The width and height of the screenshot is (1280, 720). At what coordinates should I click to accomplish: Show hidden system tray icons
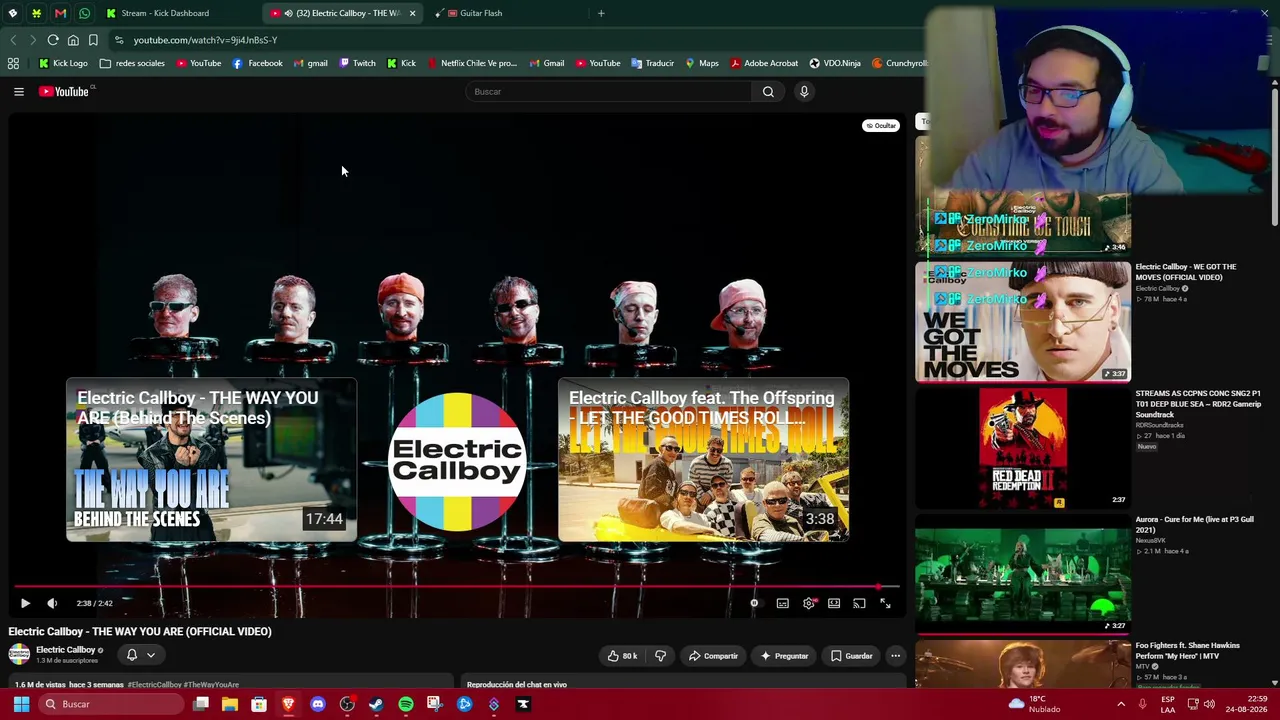coord(1121,704)
